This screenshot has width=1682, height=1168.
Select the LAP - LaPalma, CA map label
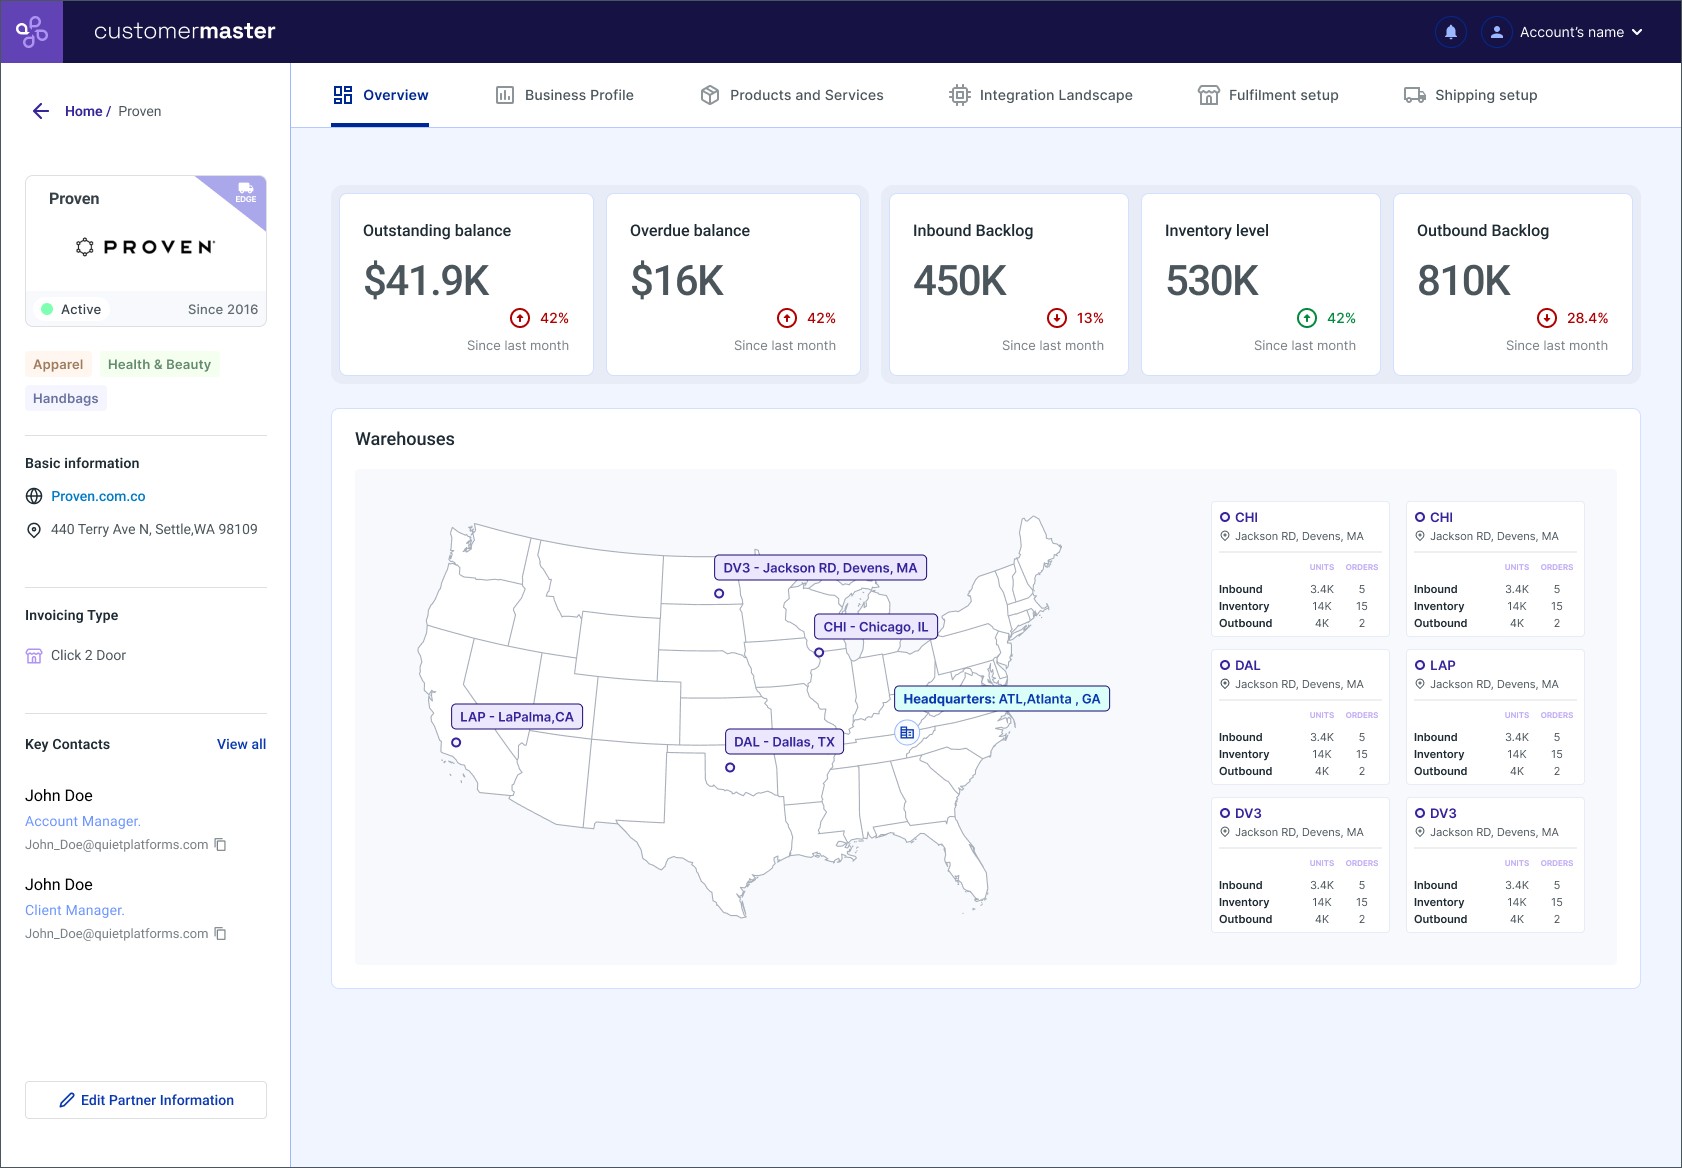point(517,717)
